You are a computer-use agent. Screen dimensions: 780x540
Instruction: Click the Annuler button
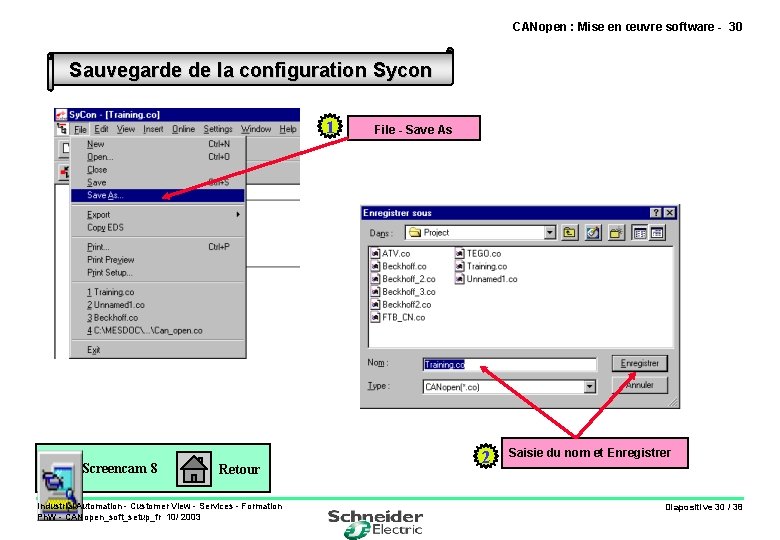pos(639,385)
